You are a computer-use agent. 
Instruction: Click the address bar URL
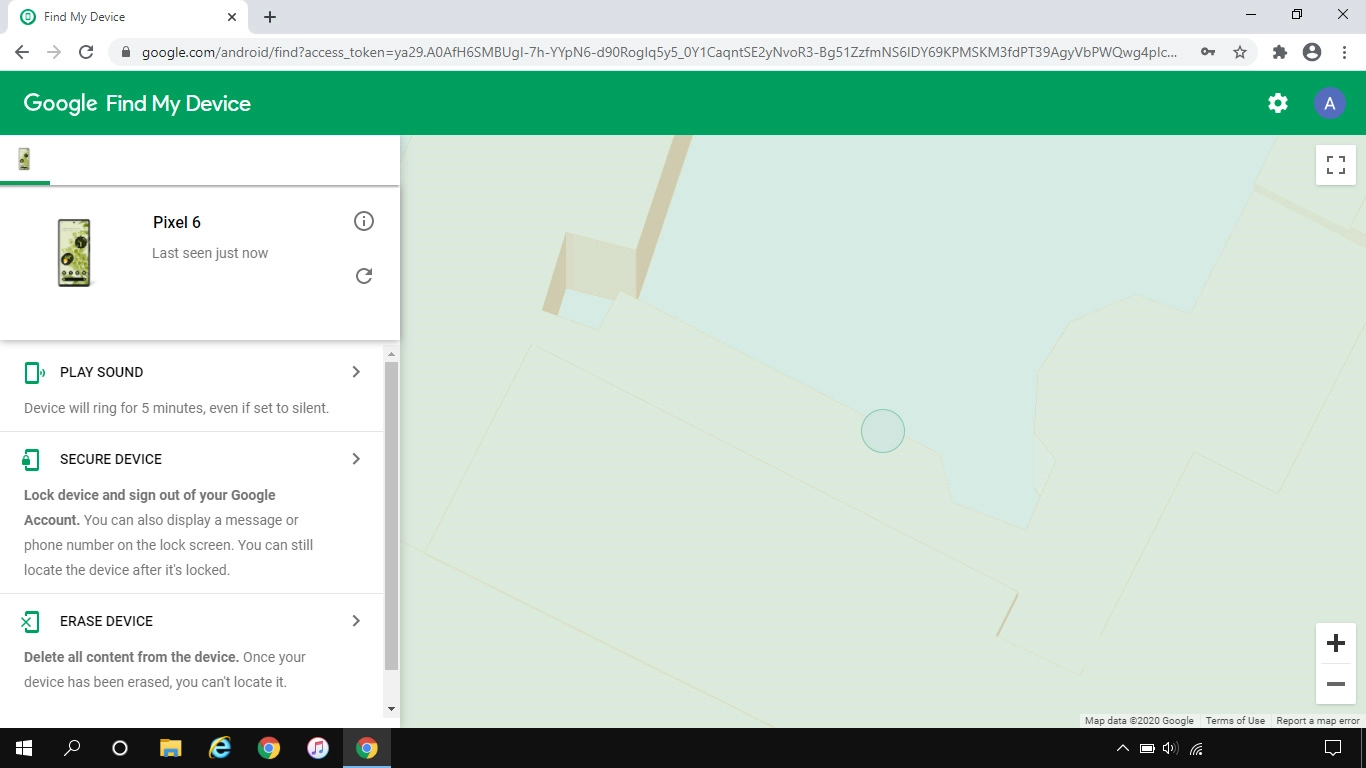pyautogui.click(x=660, y=52)
